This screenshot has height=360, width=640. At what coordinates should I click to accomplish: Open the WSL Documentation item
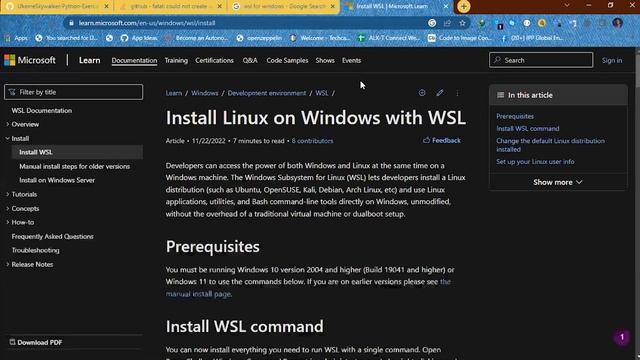tap(42, 111)
